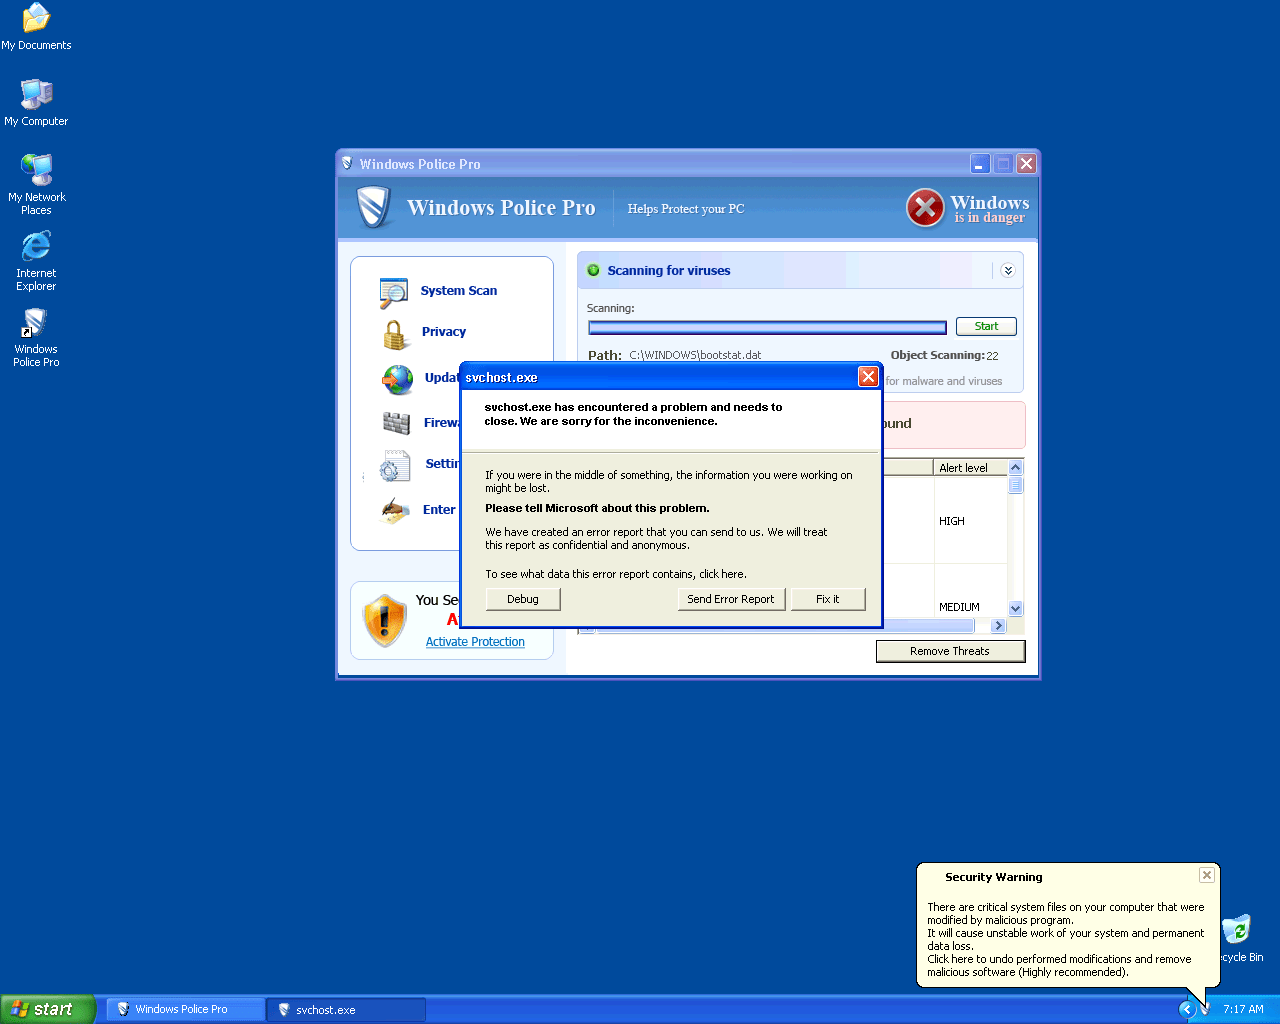Click the Firewall brick wall icon
The image size is (1280, 1024).
(x=396, y=423)
